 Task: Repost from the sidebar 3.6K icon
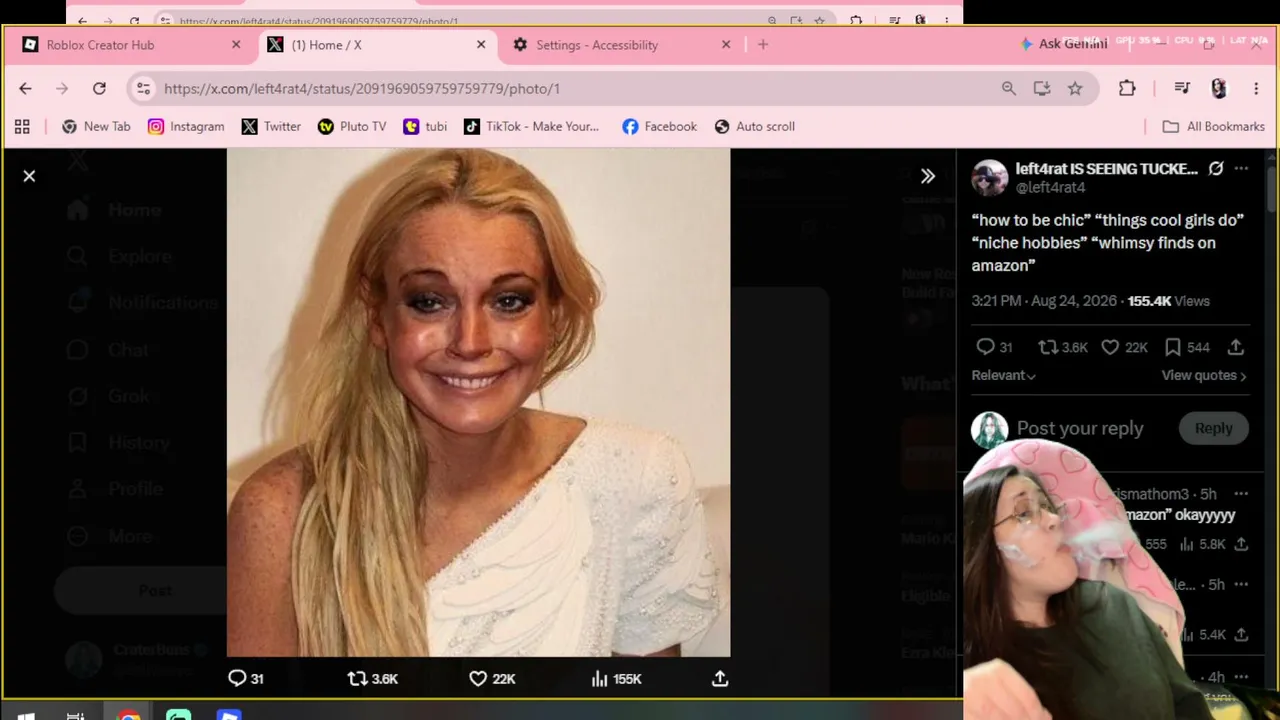(1048, 347)
